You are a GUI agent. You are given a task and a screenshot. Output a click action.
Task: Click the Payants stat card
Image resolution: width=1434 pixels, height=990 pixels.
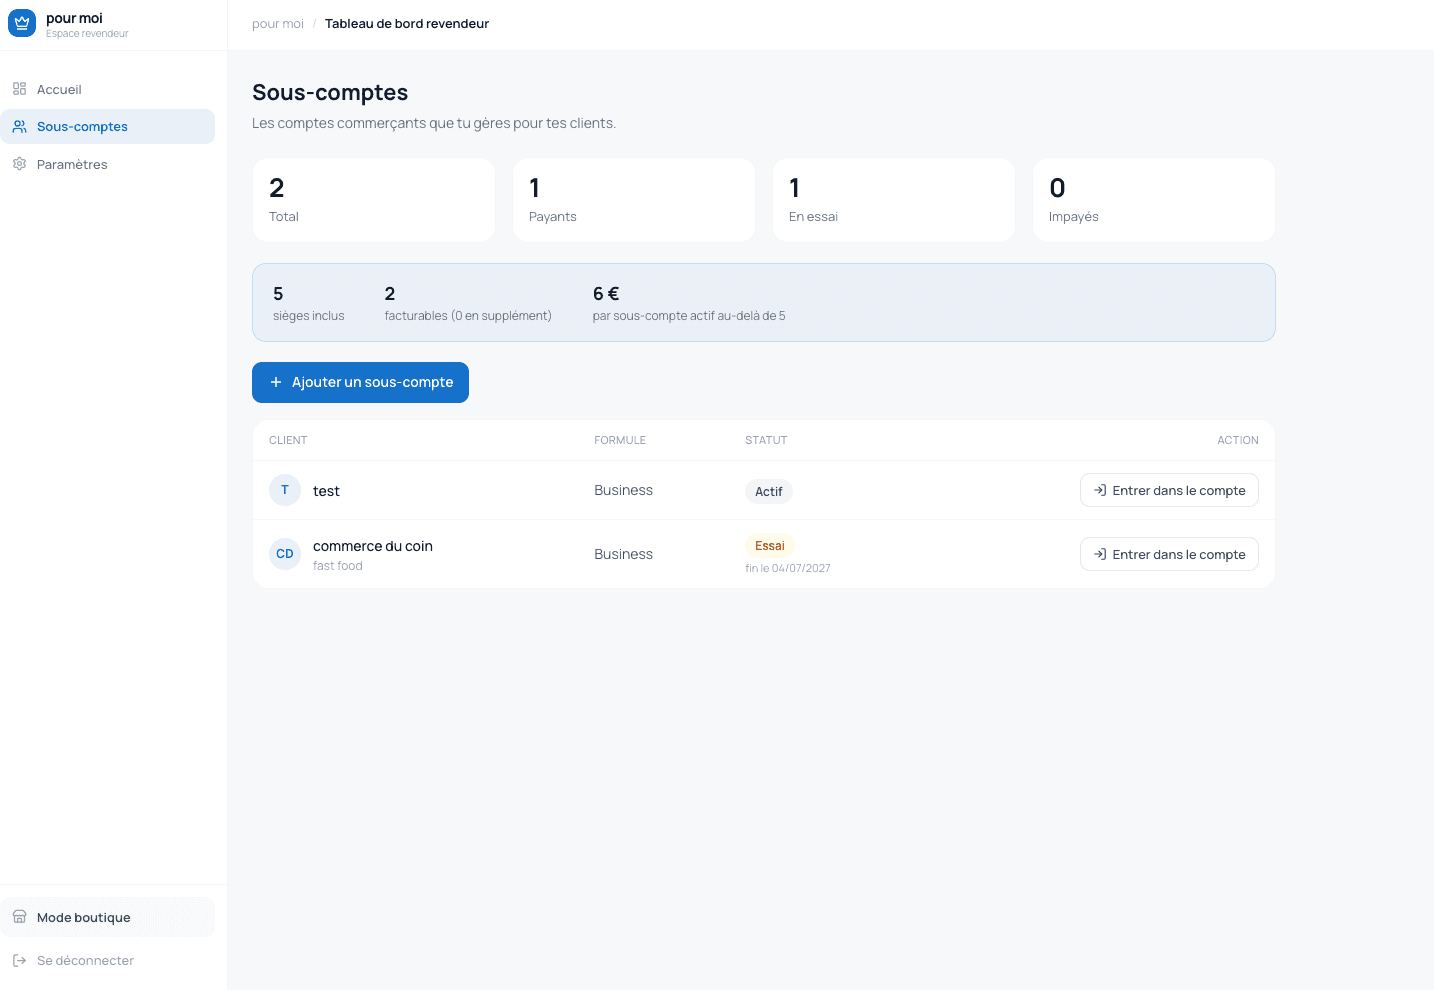tap(634, 200)
